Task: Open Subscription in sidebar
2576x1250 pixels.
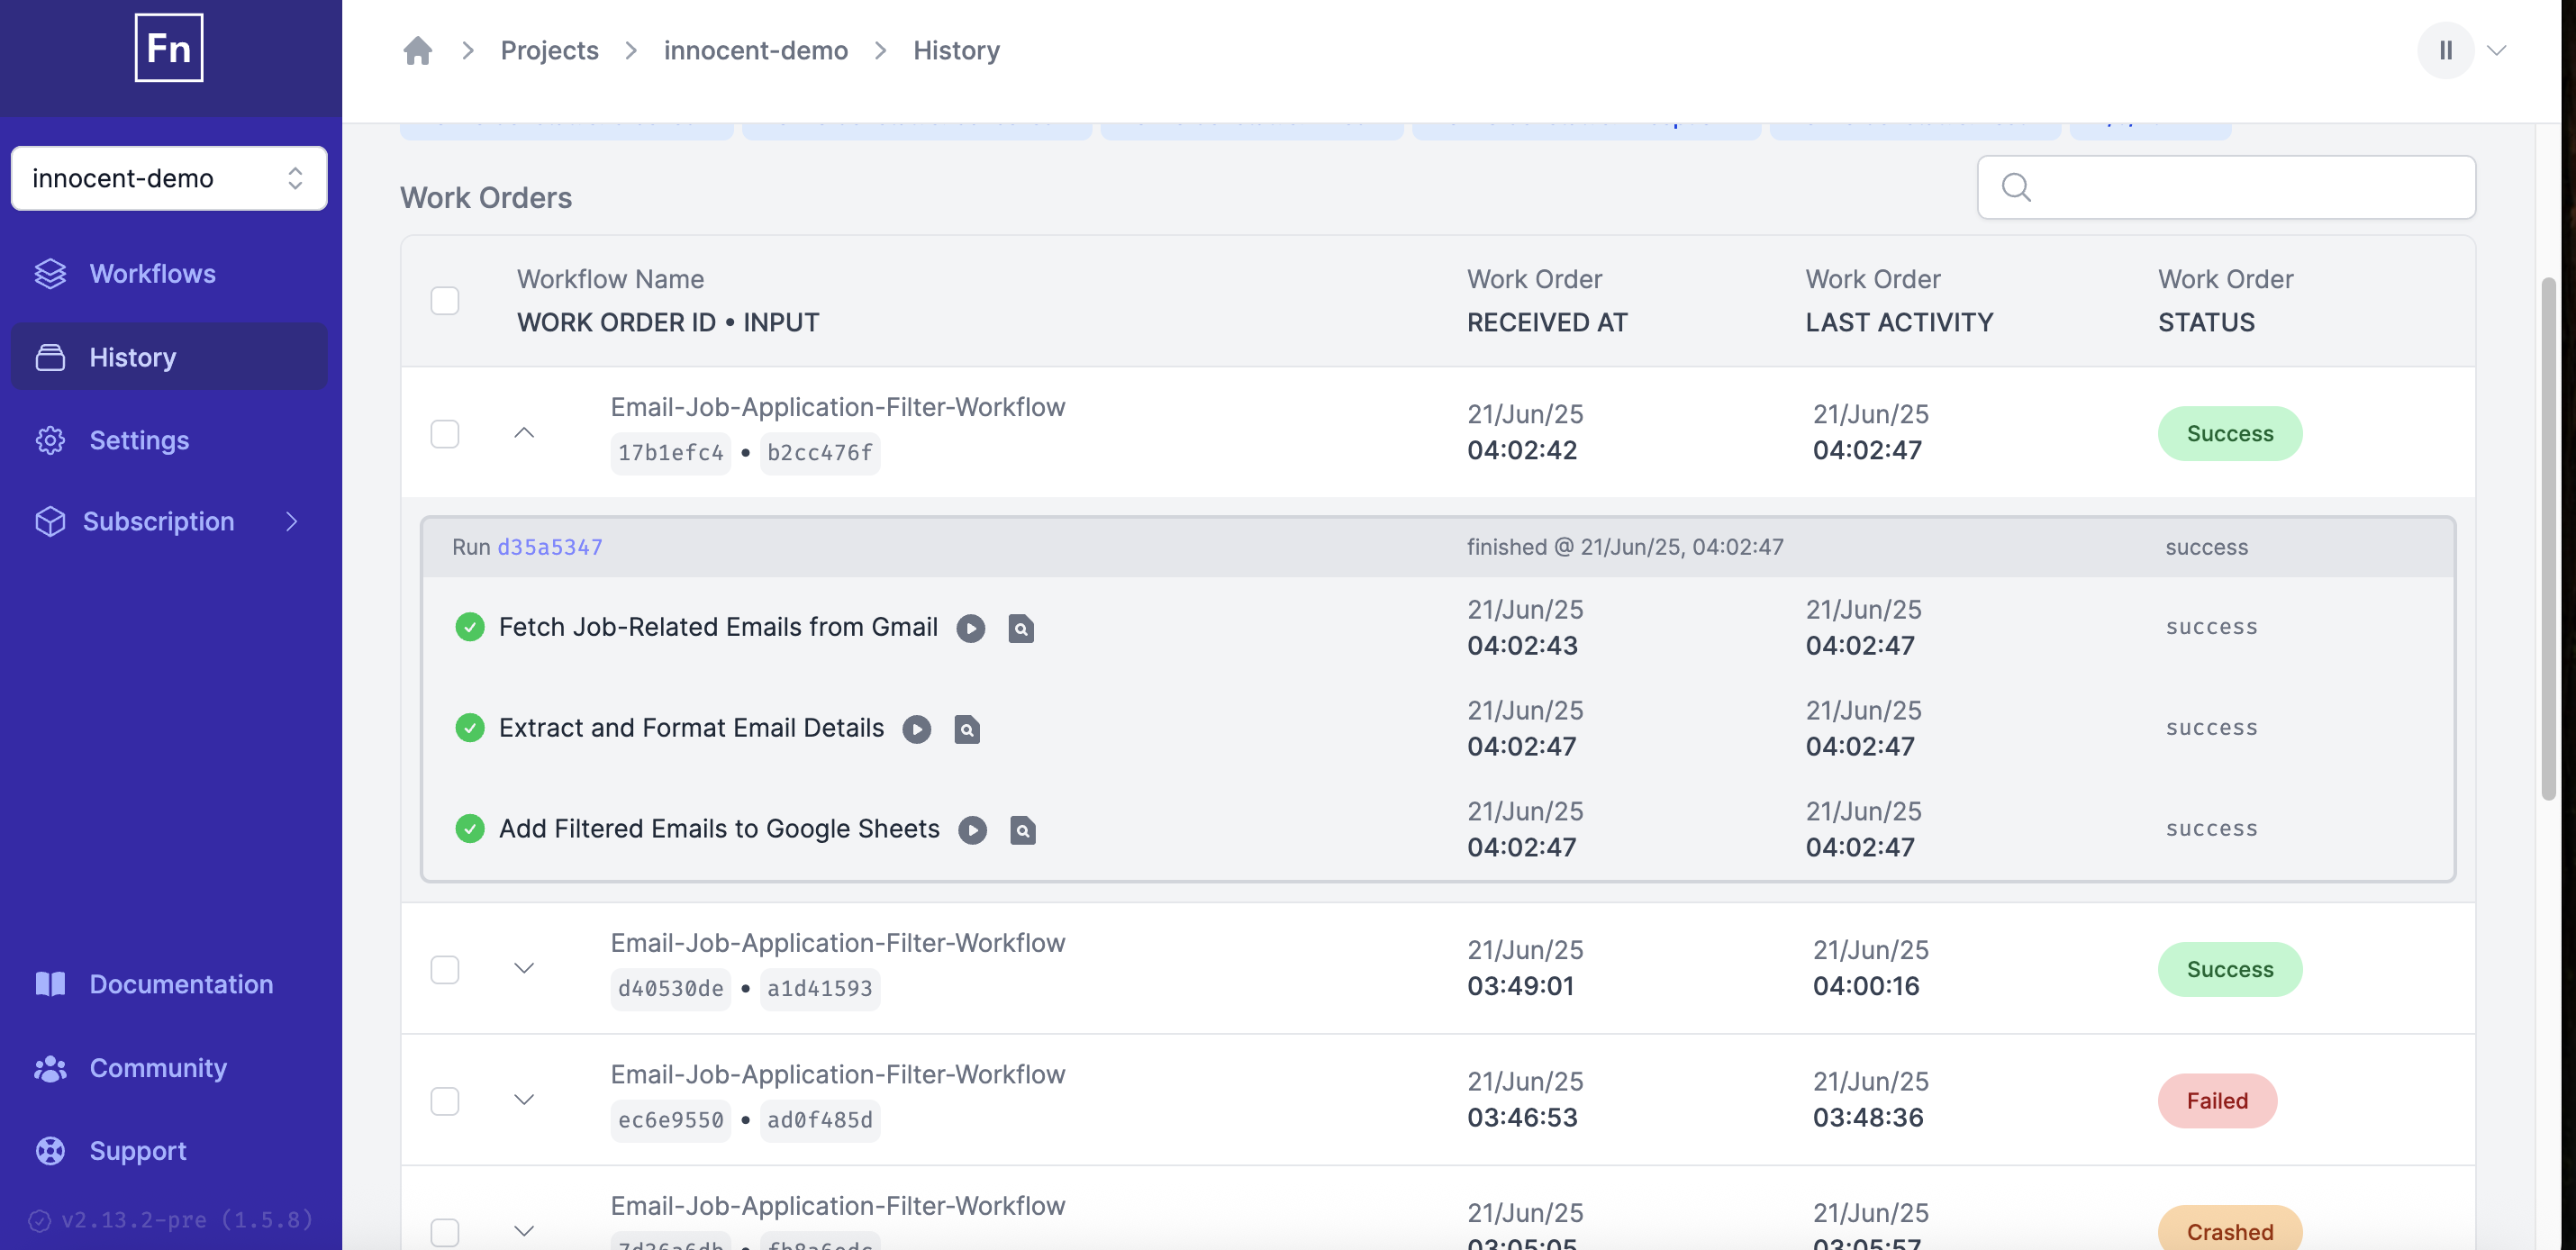Action: tap(169, 521)
